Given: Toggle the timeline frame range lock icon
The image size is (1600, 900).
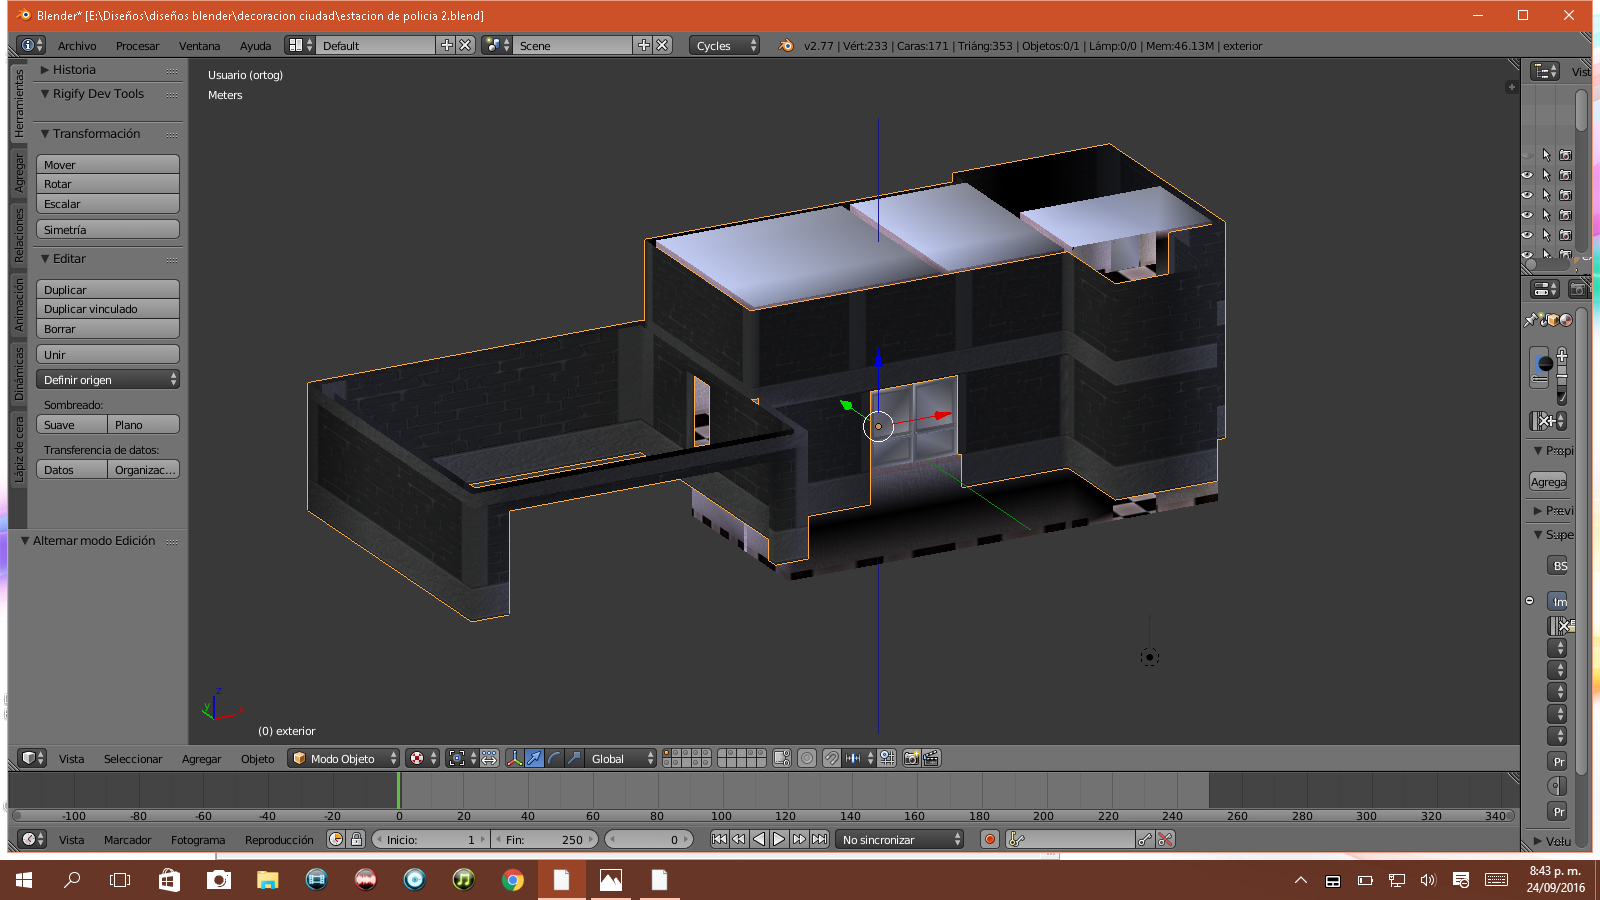Looking at the screenshot, I should click(356, 839).
